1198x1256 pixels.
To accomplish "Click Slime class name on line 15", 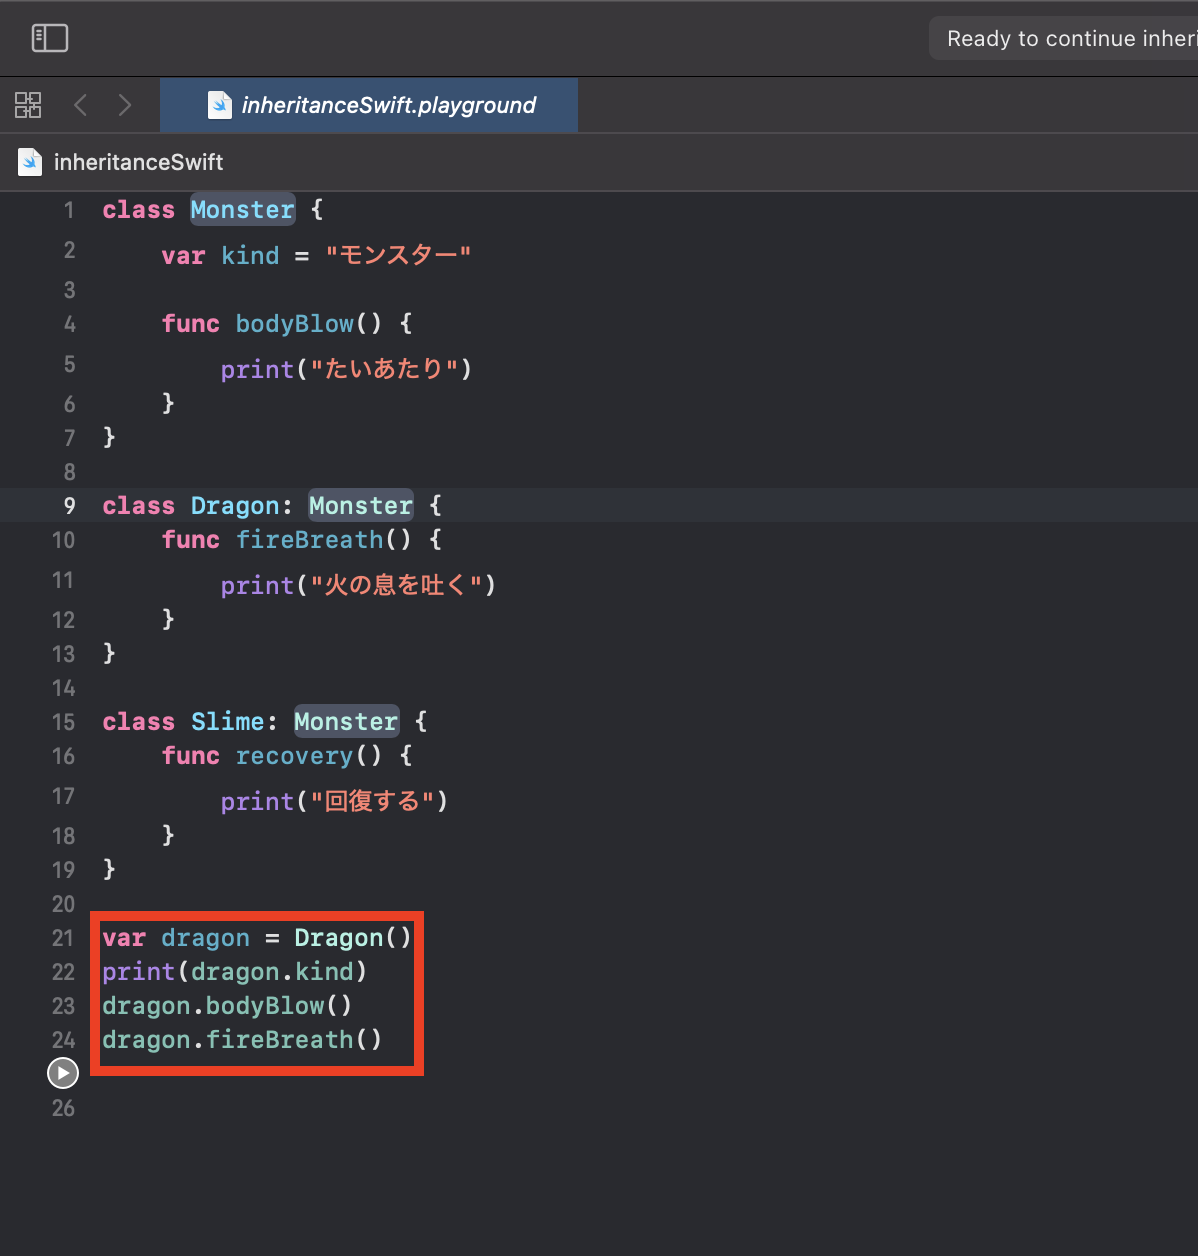I will click(x=228, y=722).
